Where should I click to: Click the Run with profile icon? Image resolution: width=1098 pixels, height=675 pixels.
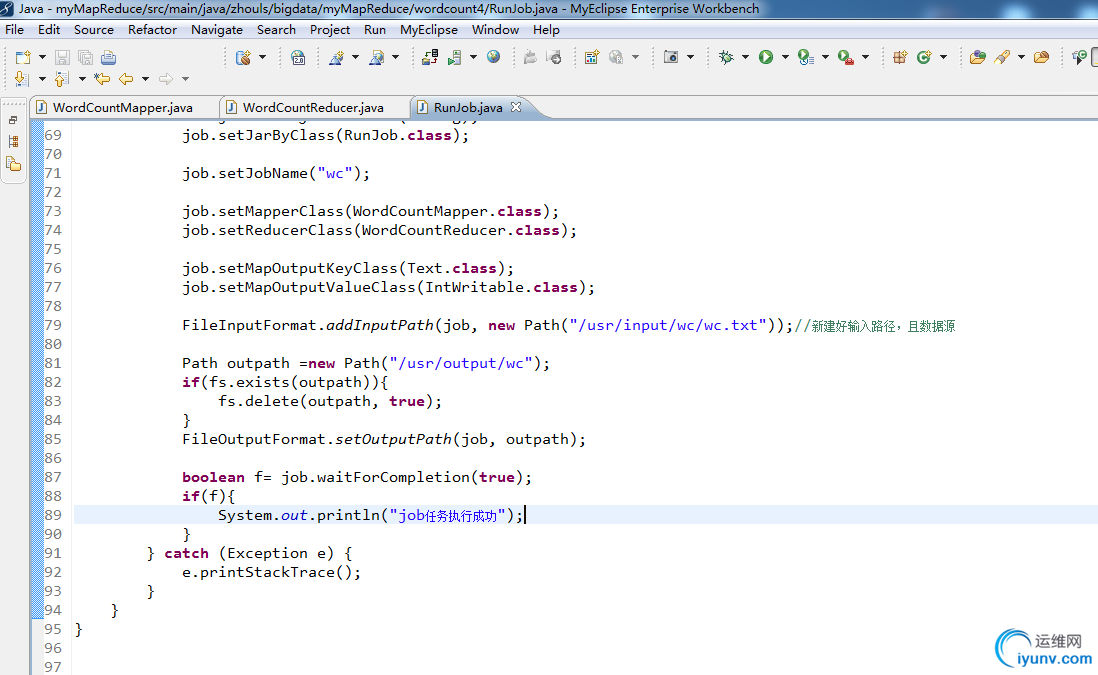pos(806,57)
